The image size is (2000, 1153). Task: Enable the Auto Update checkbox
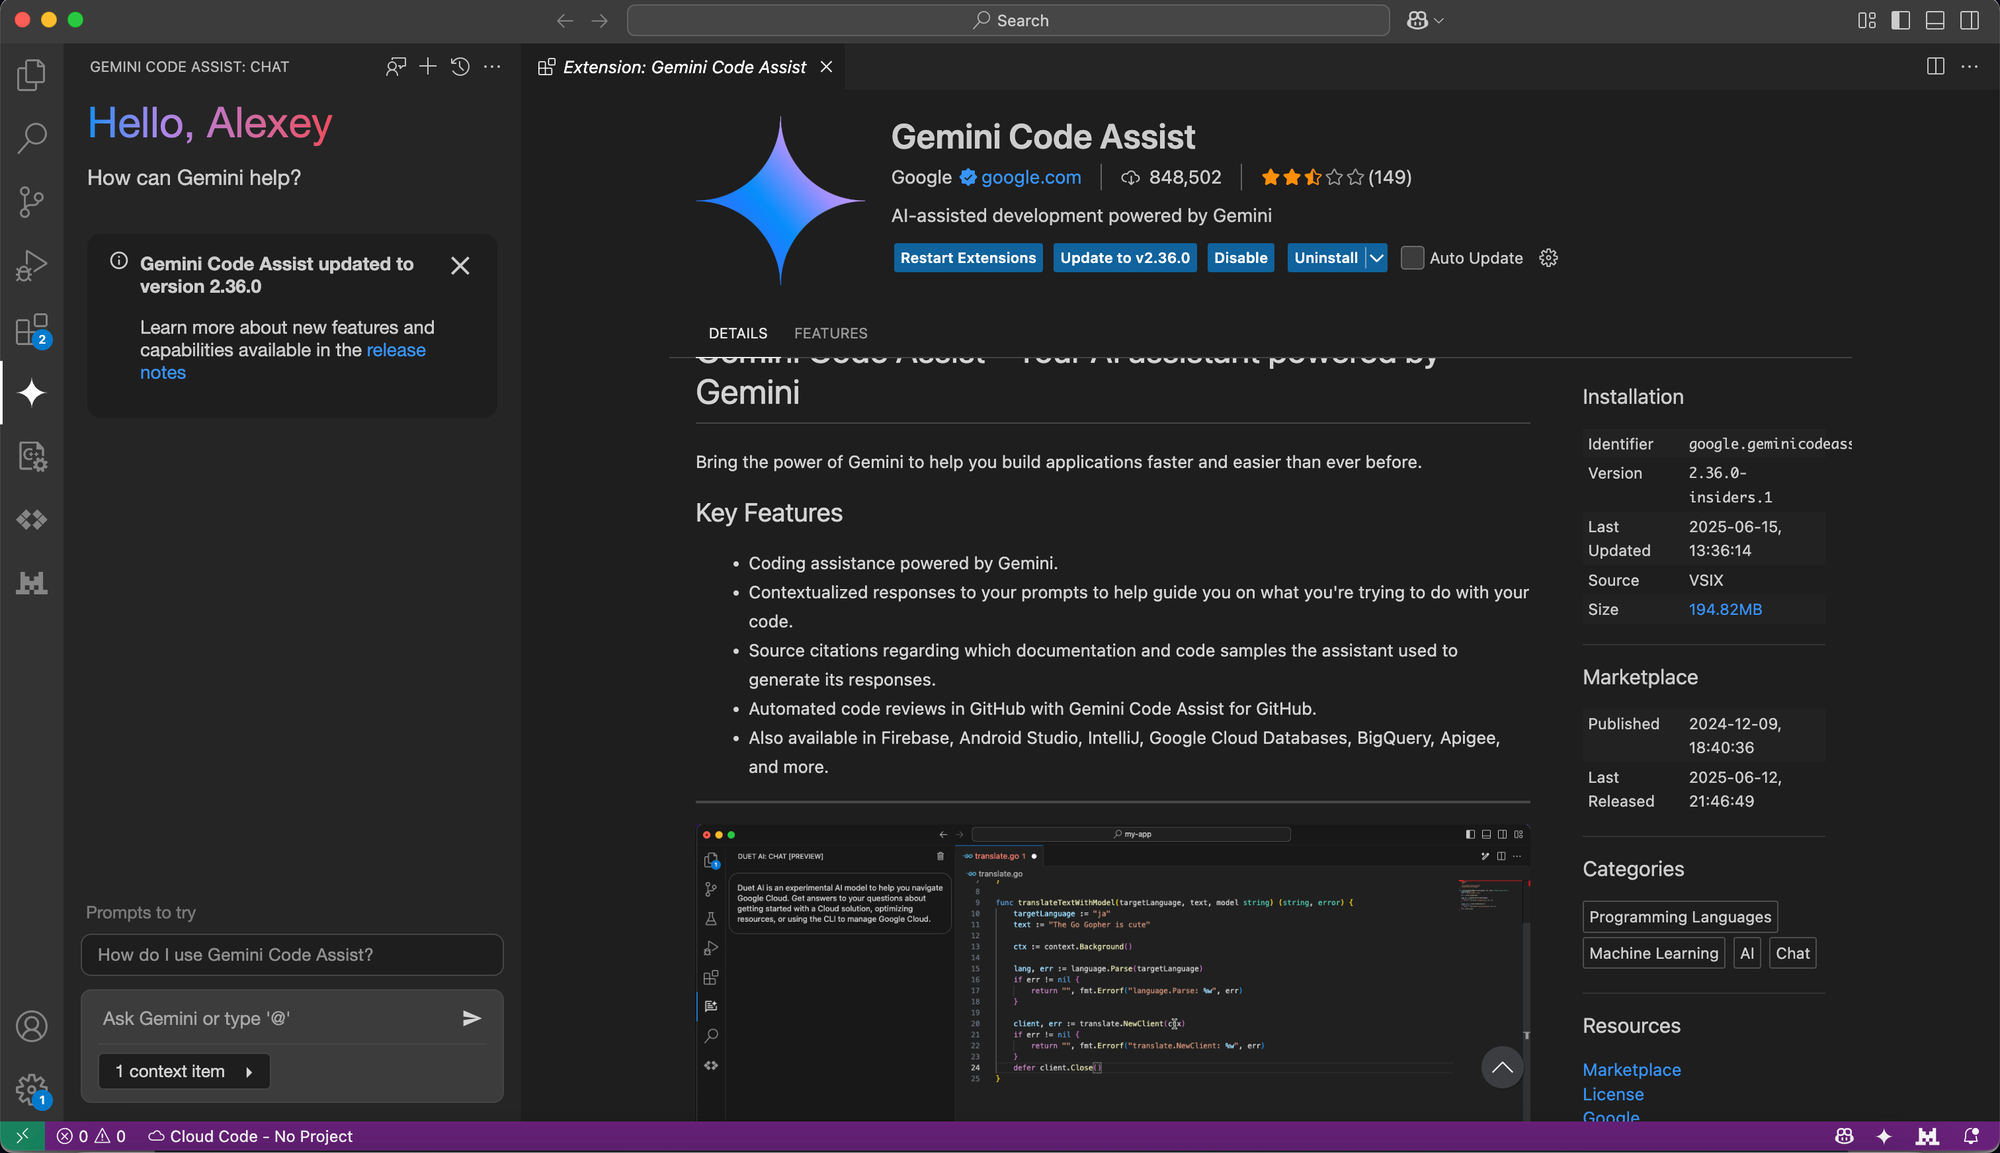coord(1412,258)
